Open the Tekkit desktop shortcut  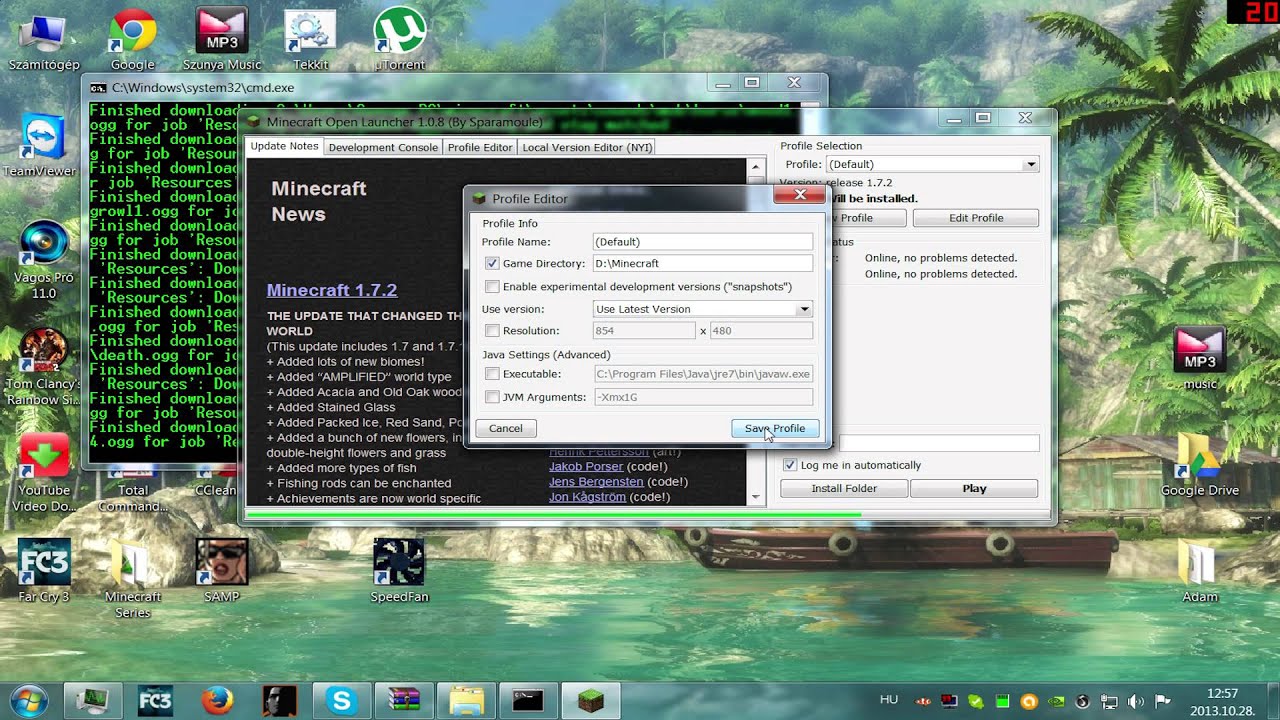tap(310, 40)
